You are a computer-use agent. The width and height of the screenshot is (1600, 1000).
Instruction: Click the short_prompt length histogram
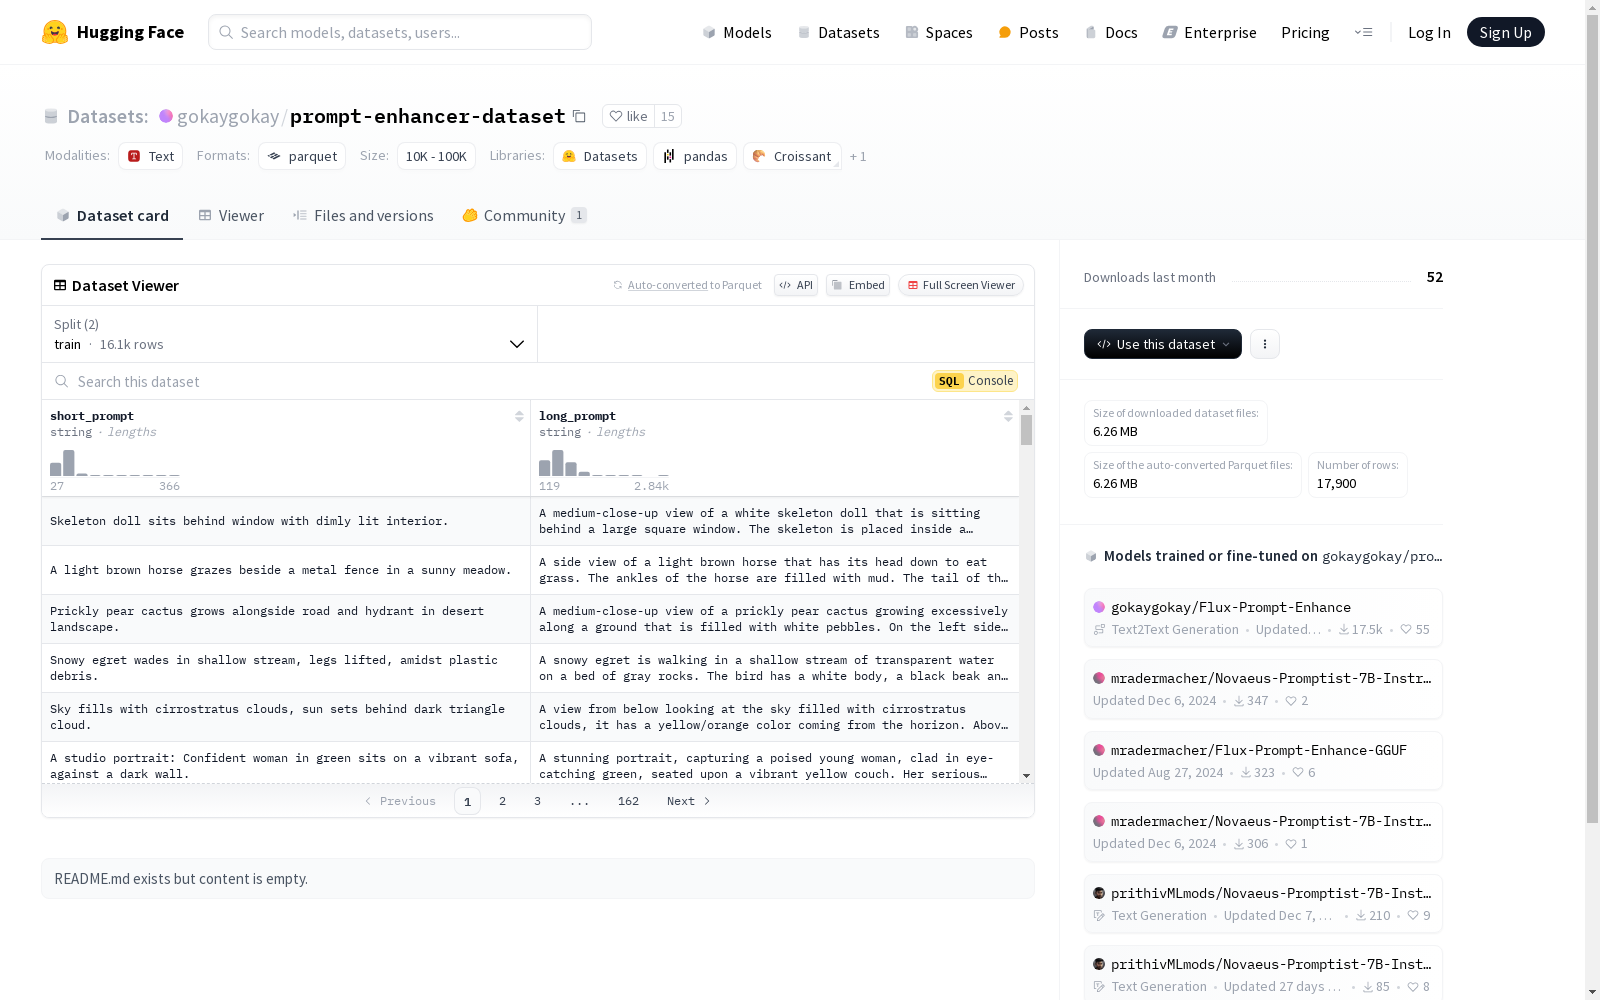click(x=115, y=463)
